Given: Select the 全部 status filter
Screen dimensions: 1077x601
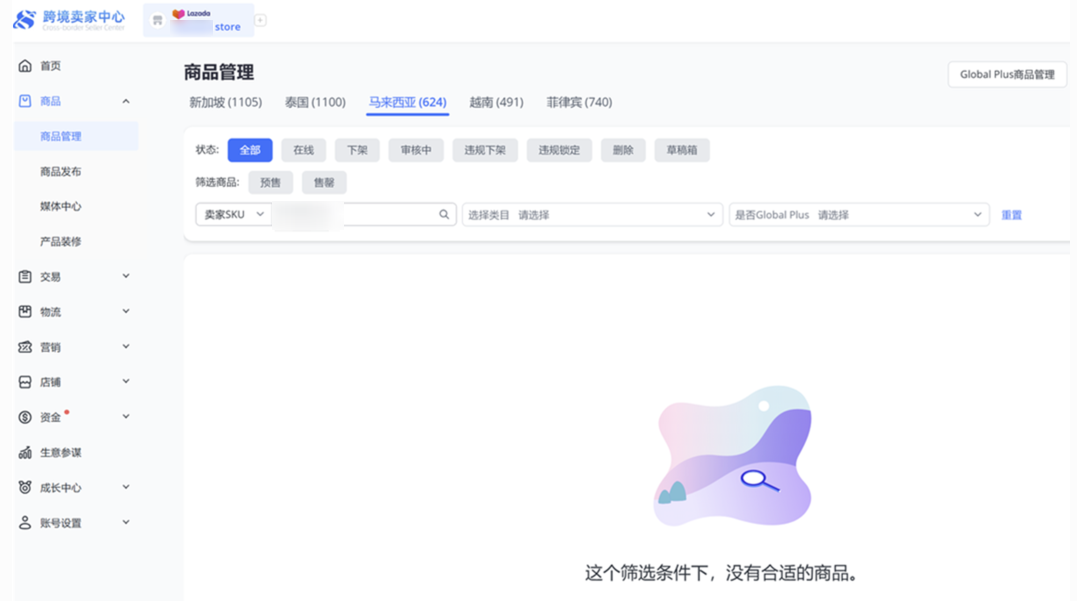Looking at the screenshot, I should [x=250, y=150].
